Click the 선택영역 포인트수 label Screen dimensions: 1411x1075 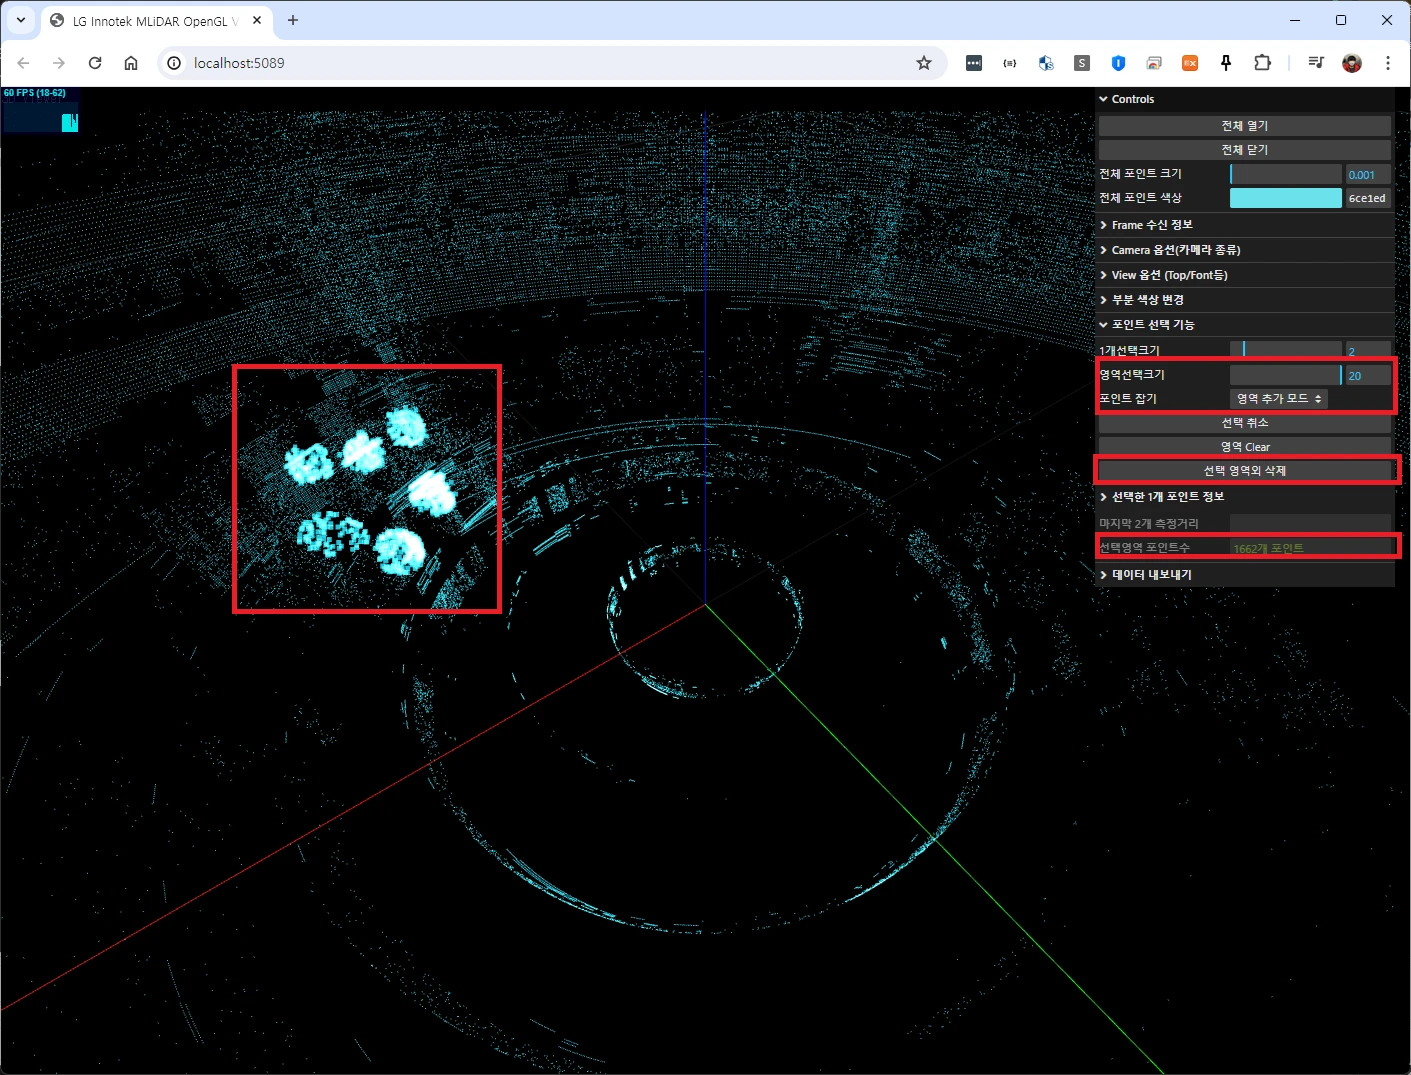[1145, 548]
